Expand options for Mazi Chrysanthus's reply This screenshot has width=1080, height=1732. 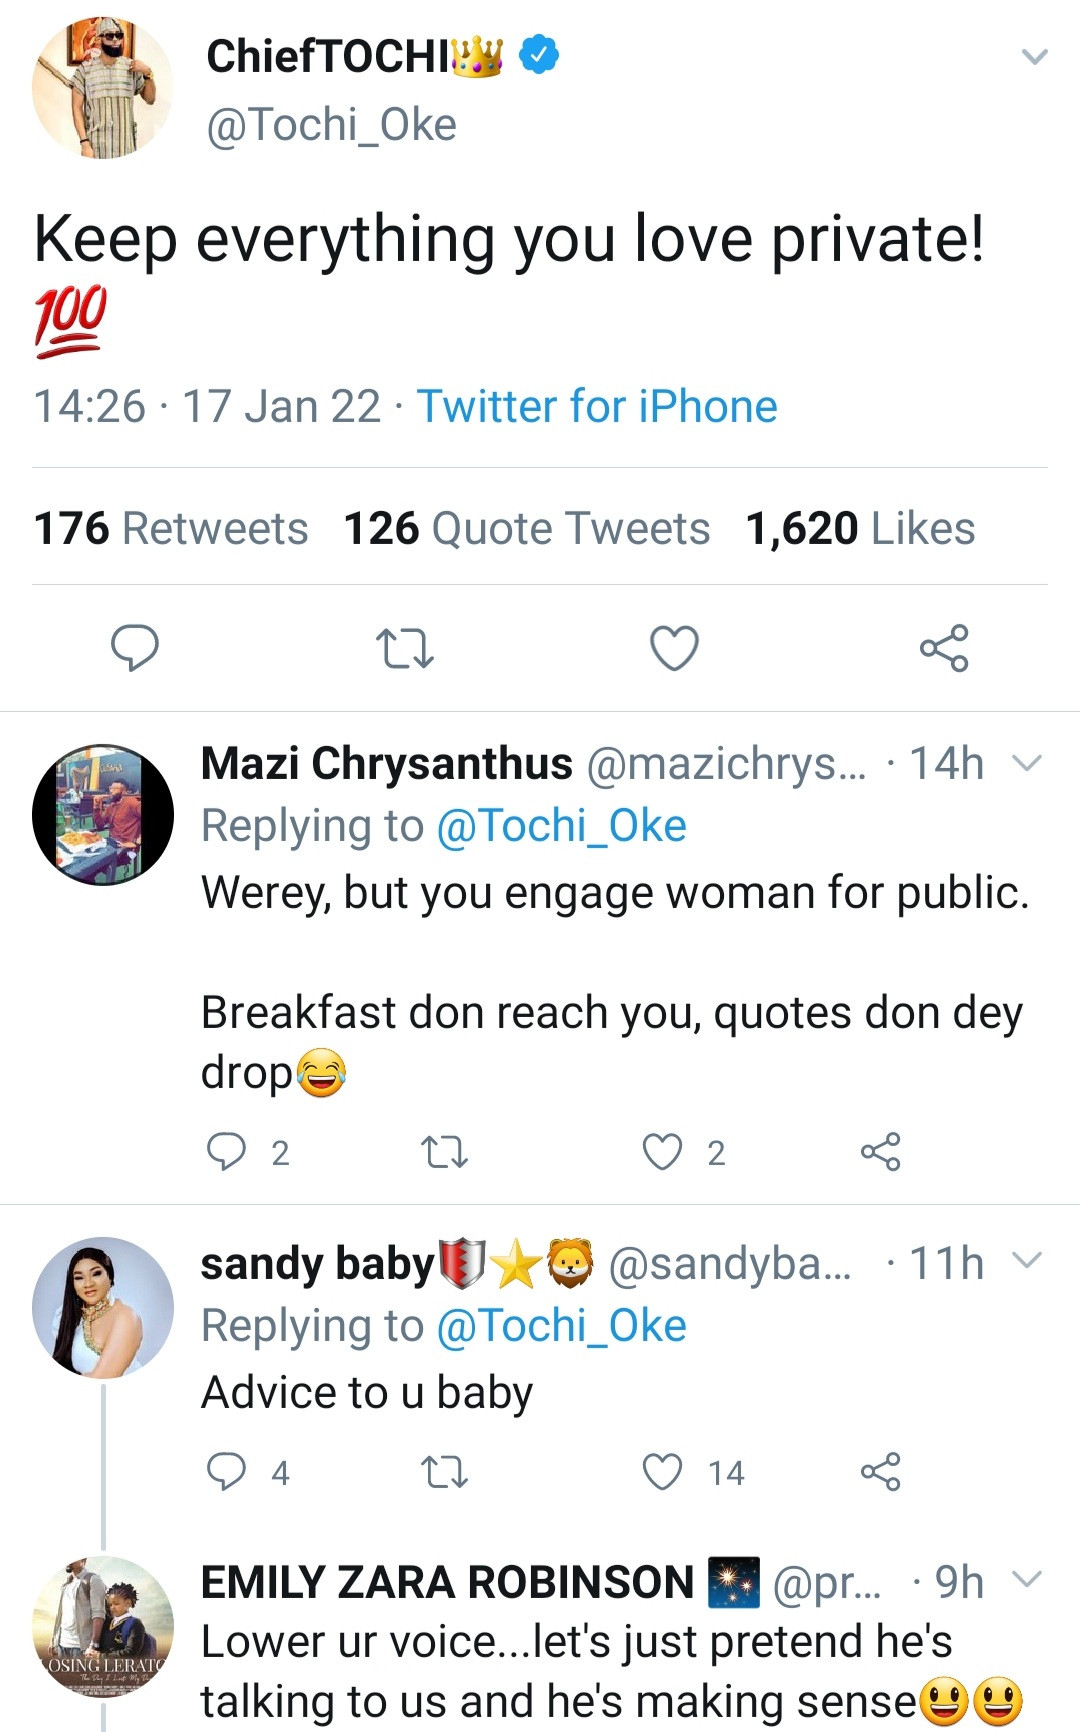tap(1027, 764)
